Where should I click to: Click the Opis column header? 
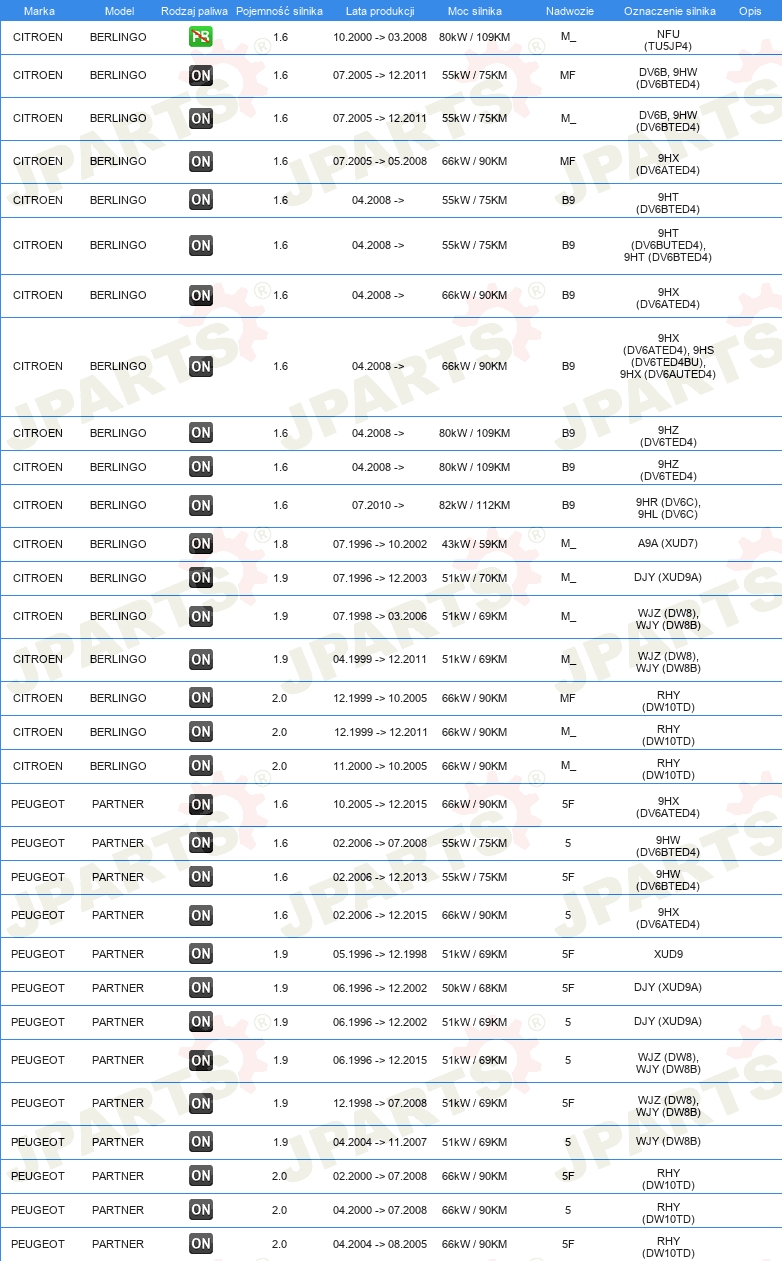tap(750, 11)
